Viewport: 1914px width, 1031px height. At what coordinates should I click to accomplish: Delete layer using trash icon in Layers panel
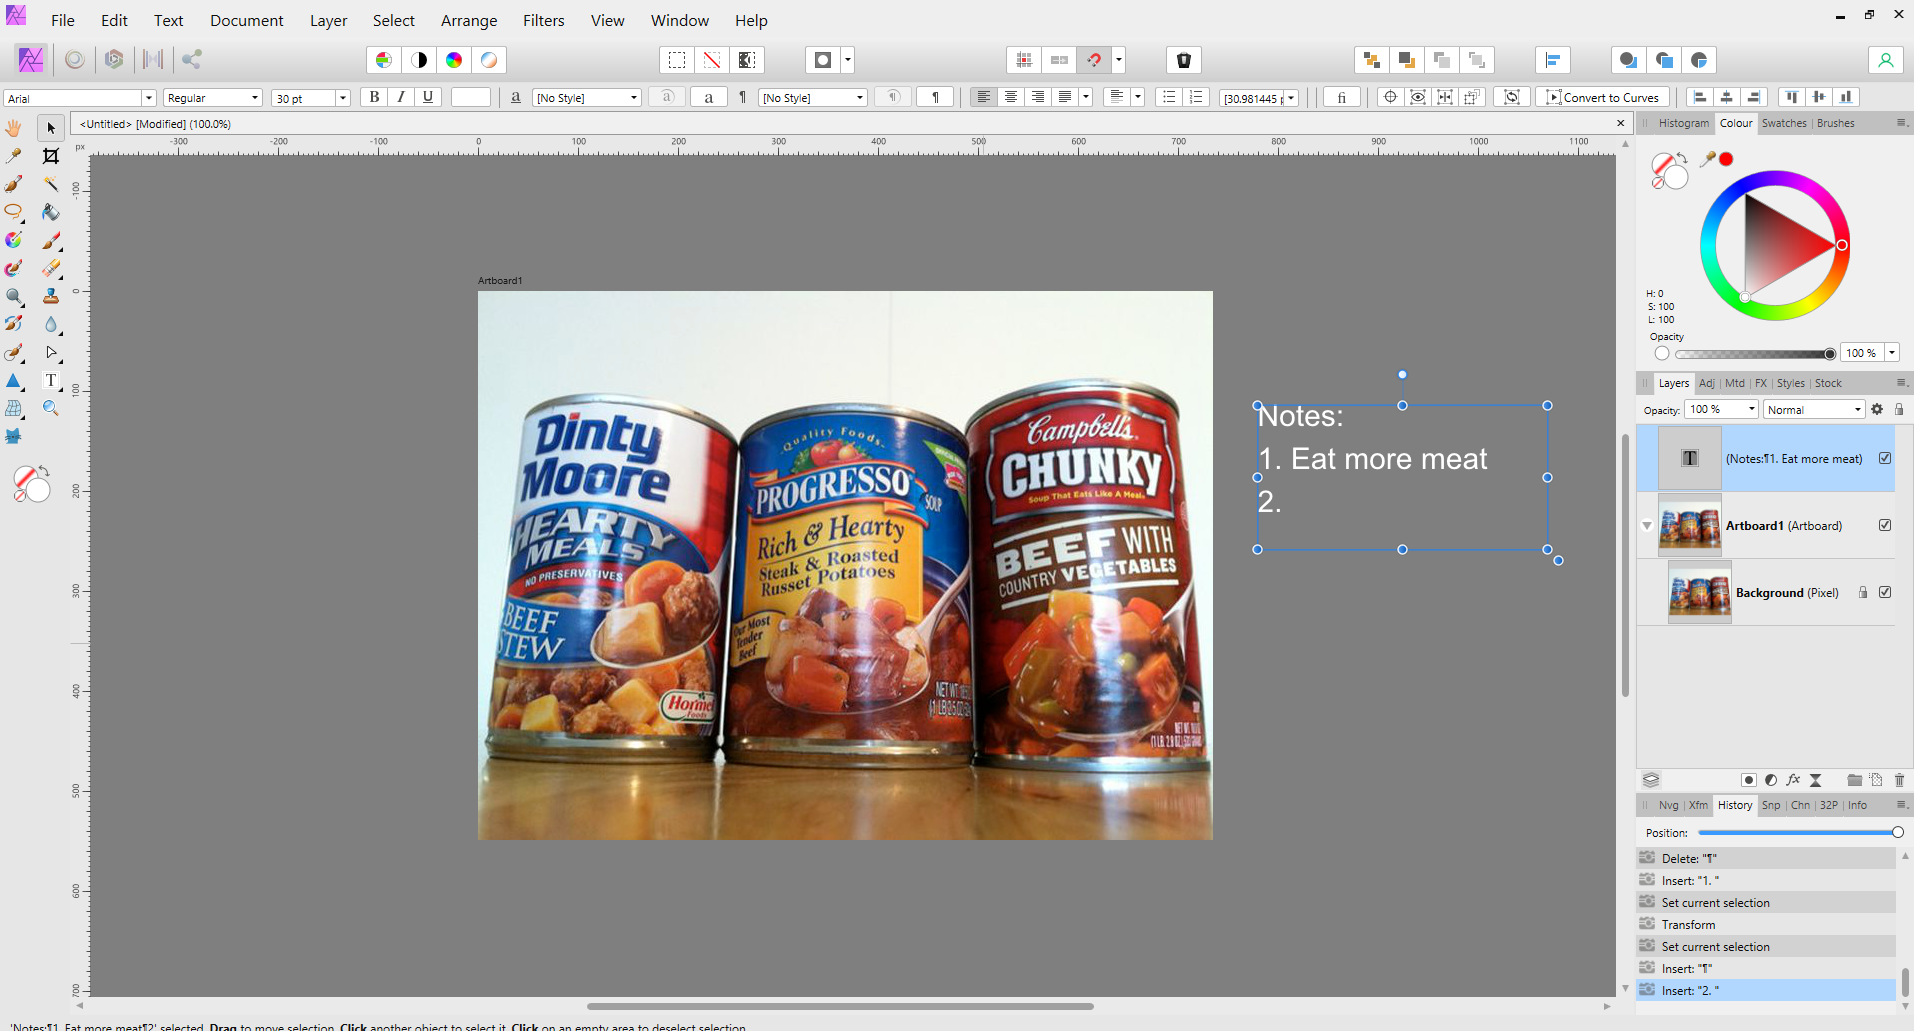1899,780
